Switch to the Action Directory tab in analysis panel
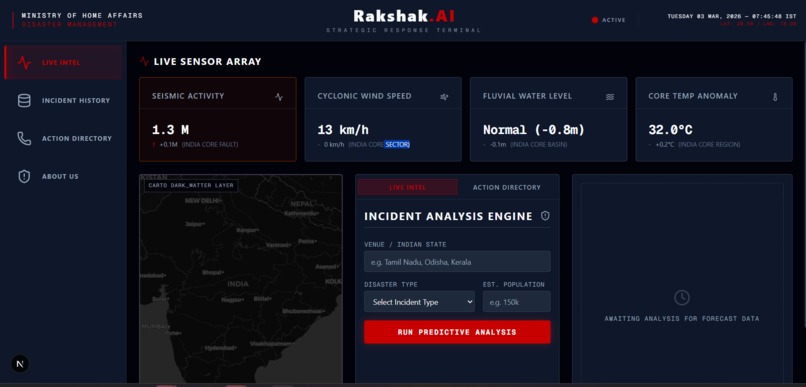Viewport: 806px width, 387px height. [507, 187]
